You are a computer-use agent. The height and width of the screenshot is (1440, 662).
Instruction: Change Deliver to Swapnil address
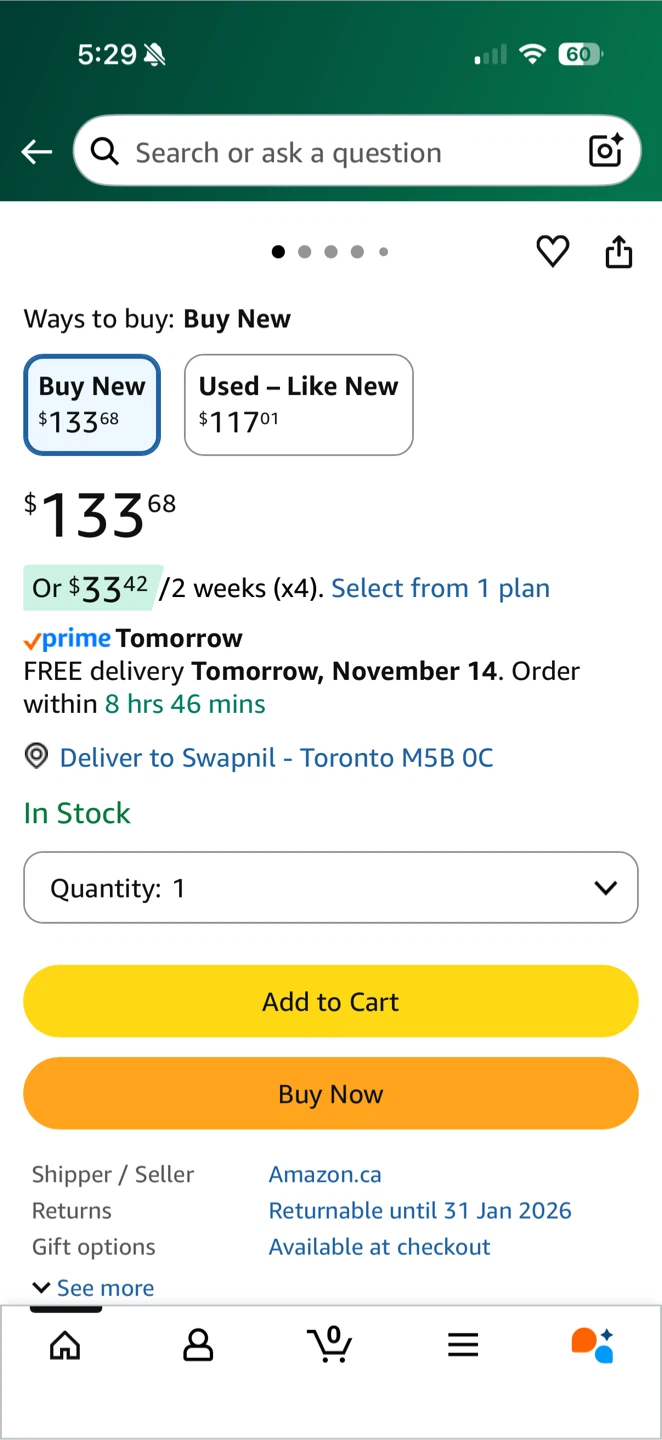(276, 758)
